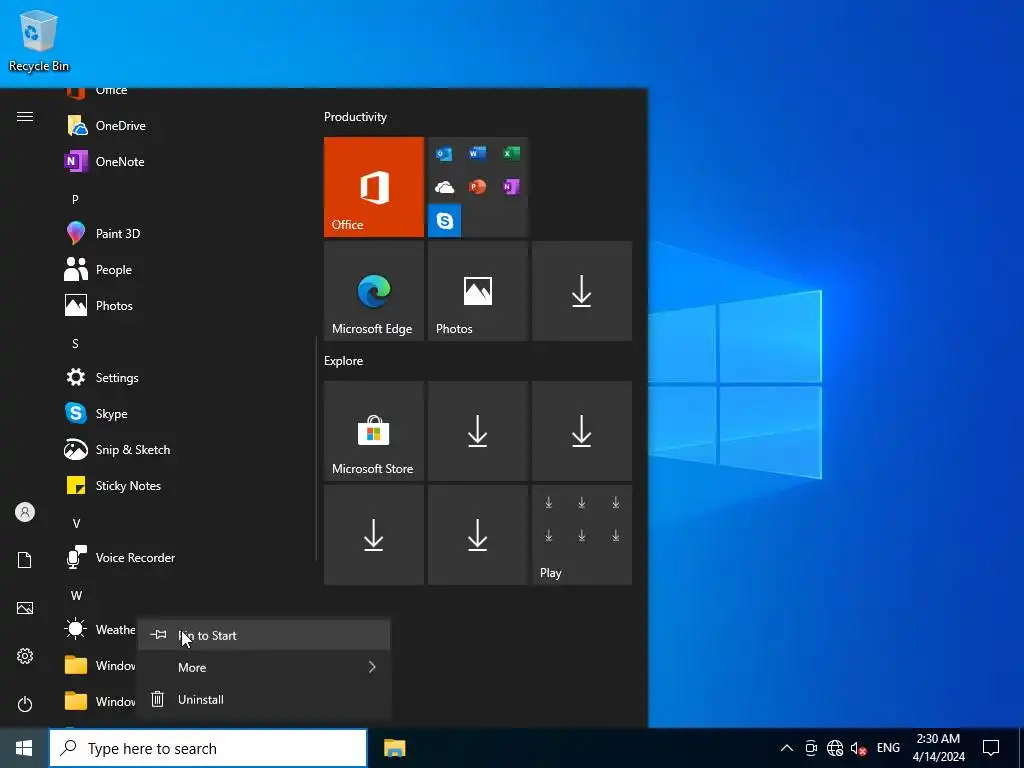Screen dimensions: 1024x768
Task: Open Documents from Start sidebar
Action: pyautogui.click(x=25, y=560)
